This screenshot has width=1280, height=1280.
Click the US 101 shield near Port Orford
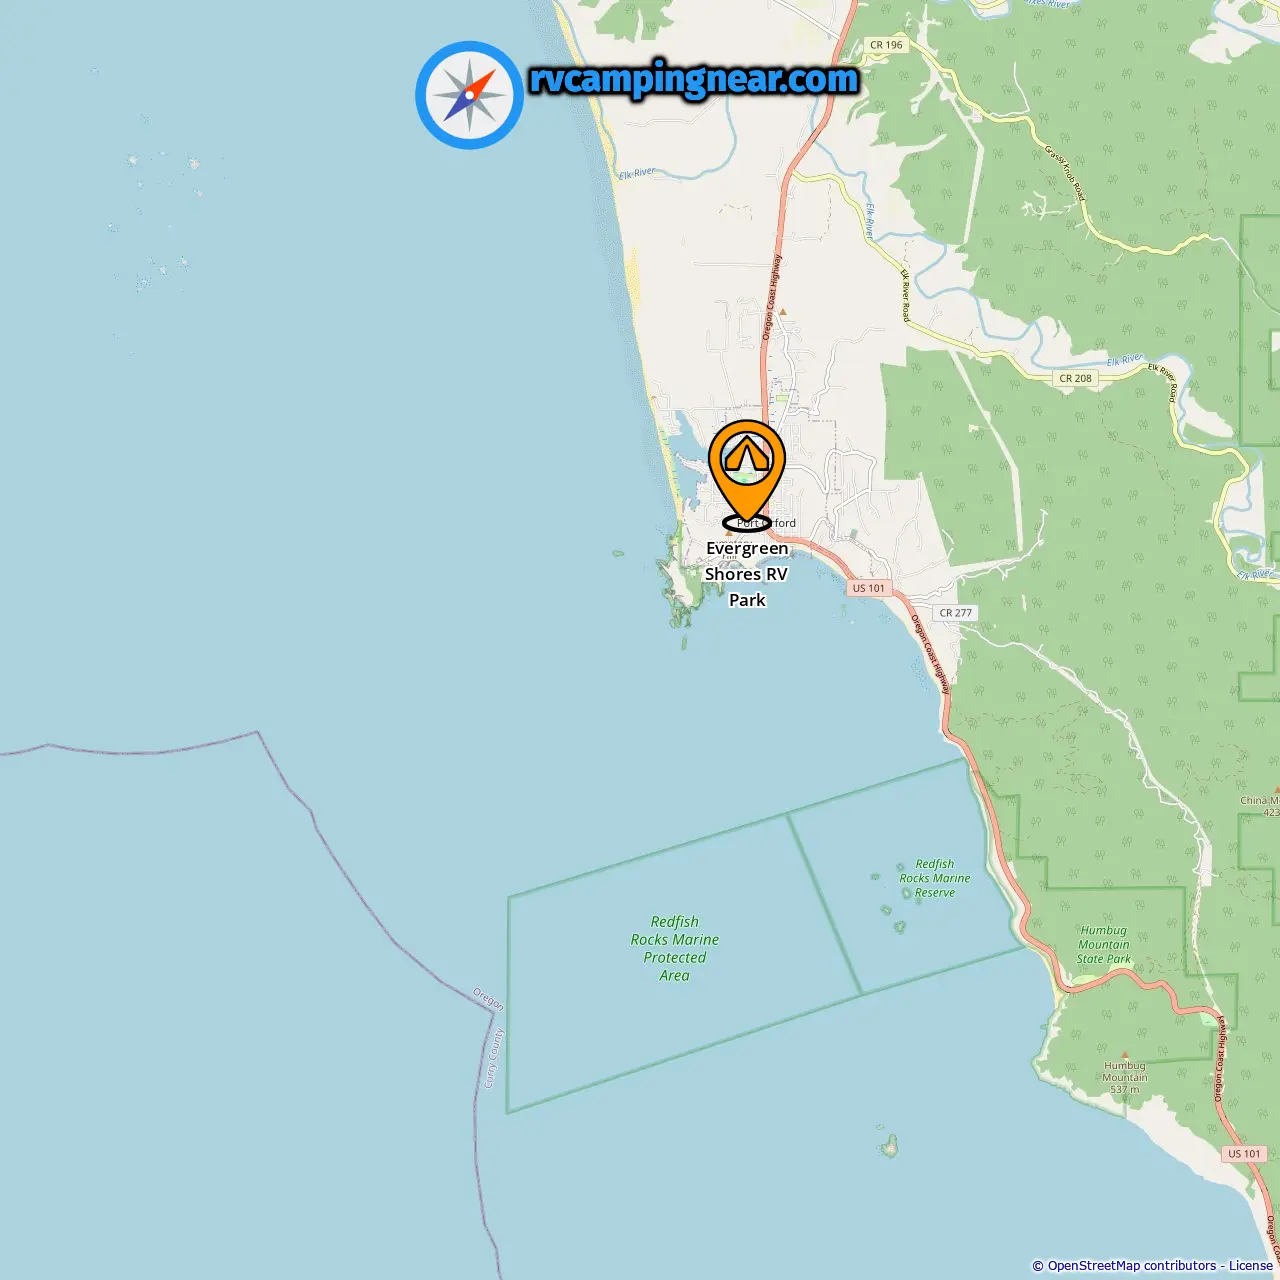click(868, 588)
